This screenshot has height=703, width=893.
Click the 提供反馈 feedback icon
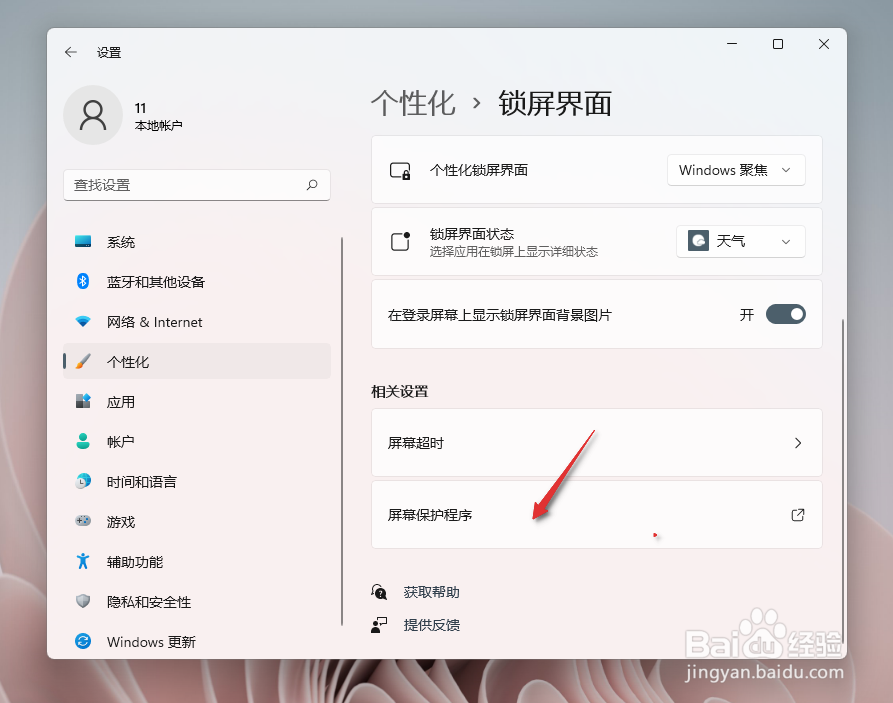379,625
